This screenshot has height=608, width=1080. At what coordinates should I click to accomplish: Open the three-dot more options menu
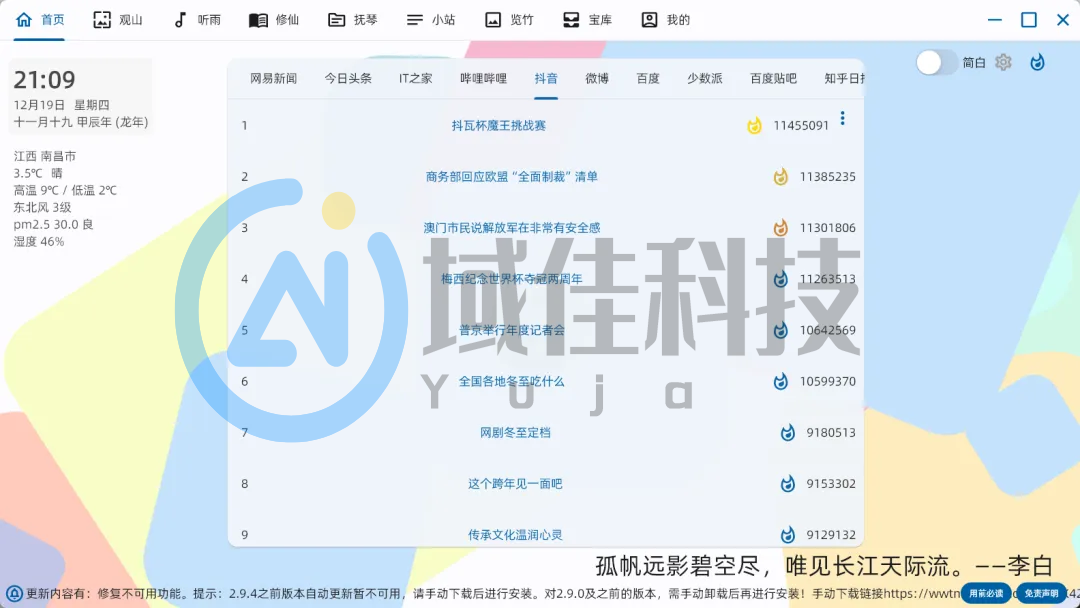(842, 118)
